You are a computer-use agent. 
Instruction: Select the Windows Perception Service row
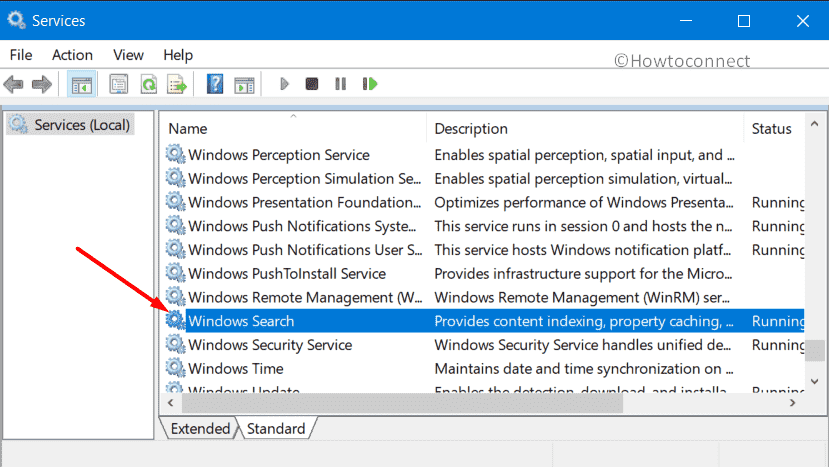tap(484, 155)
